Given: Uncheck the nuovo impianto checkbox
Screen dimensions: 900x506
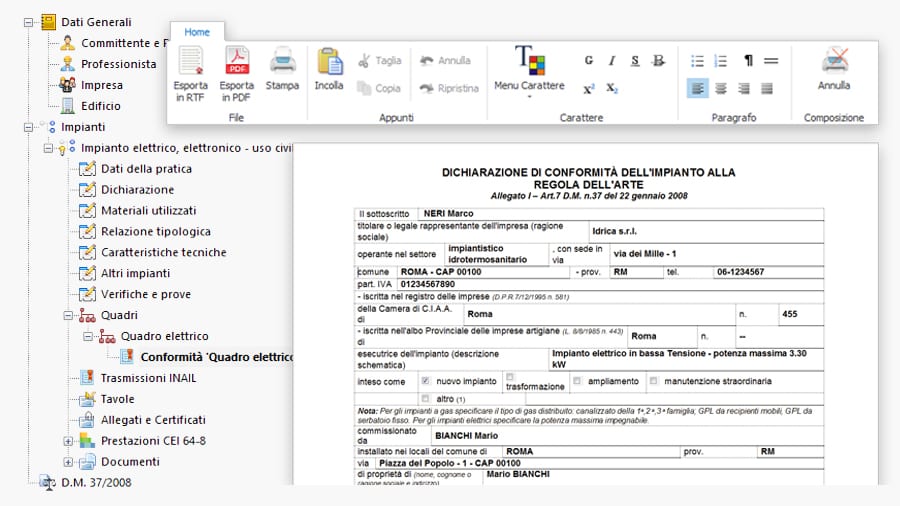Looking at the screenshot, I should 426,381.
